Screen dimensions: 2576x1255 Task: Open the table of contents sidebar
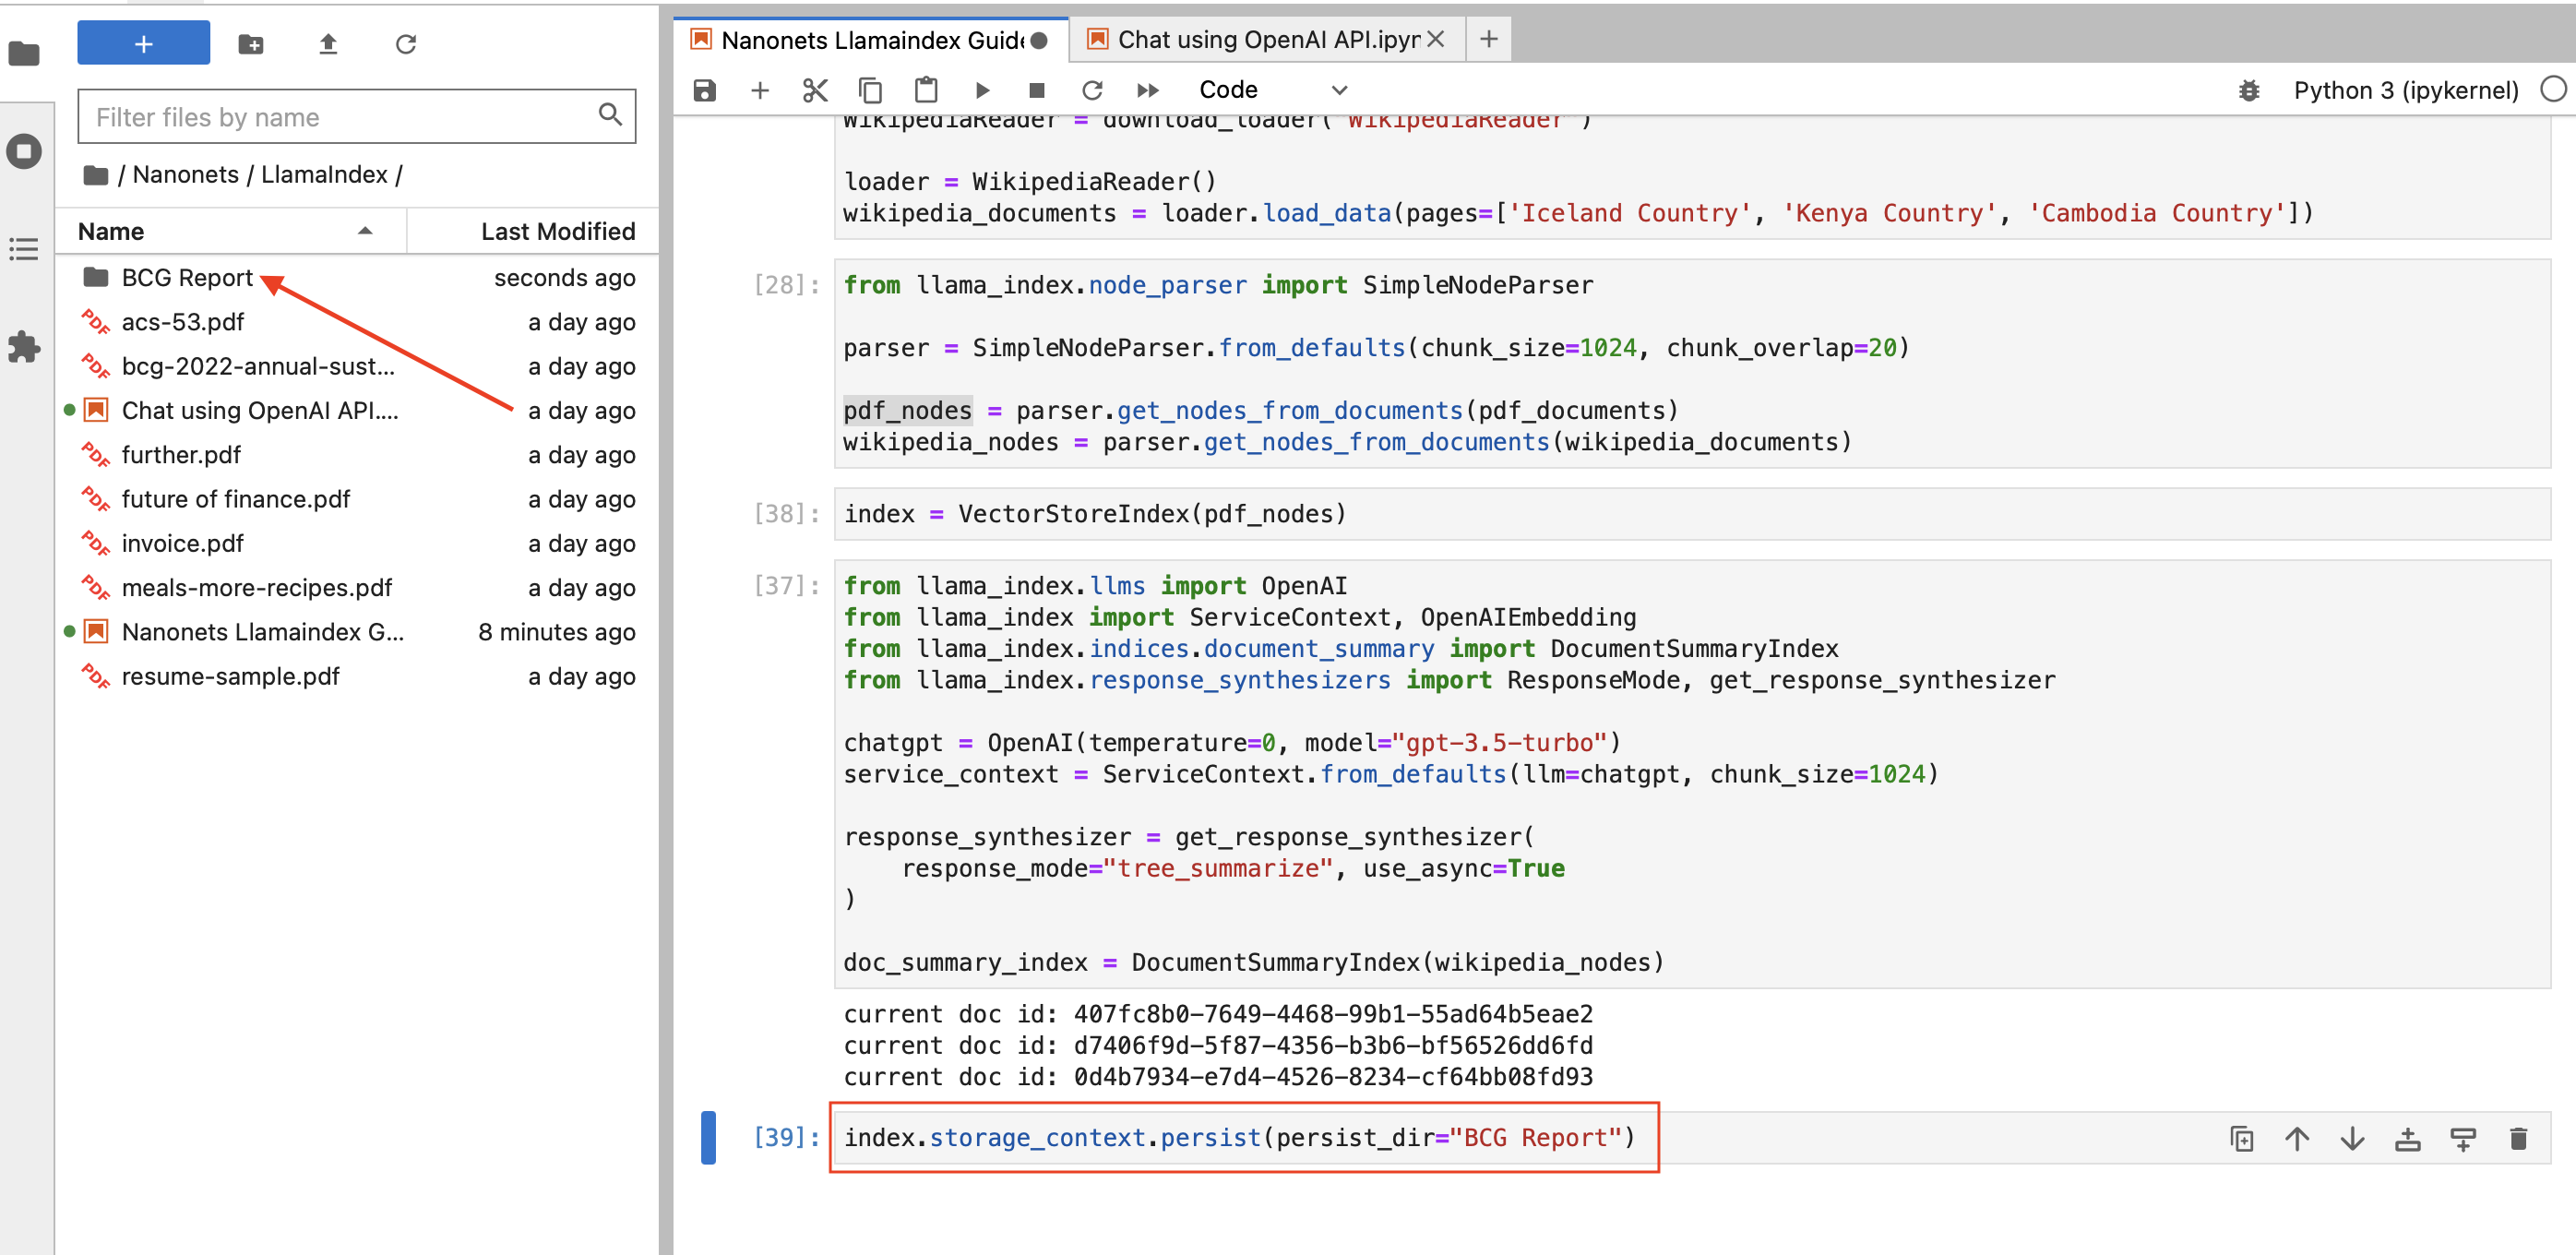24,249
